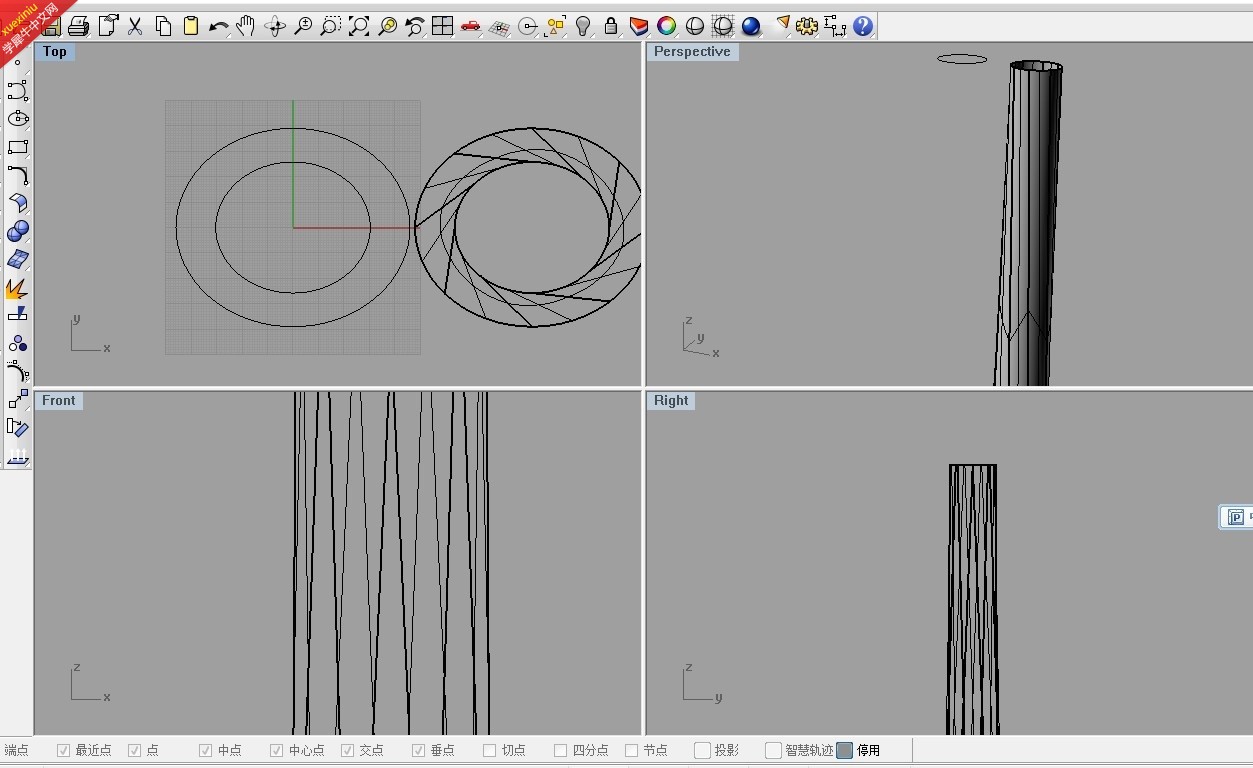The image size is (1253, 768).
Task: Enable the 节点 osnap checkbox
Action: click(632, 750)
